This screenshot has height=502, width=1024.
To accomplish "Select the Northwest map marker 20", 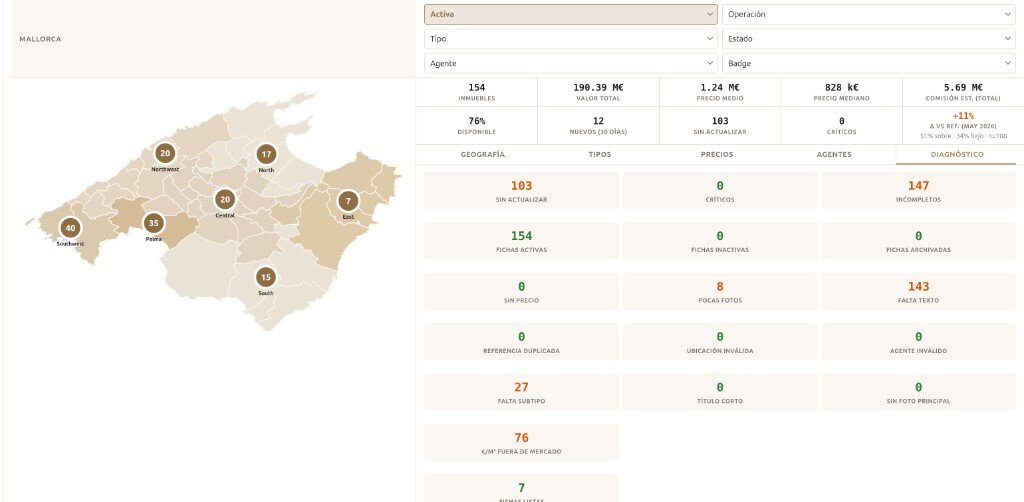I will (165, 153).
